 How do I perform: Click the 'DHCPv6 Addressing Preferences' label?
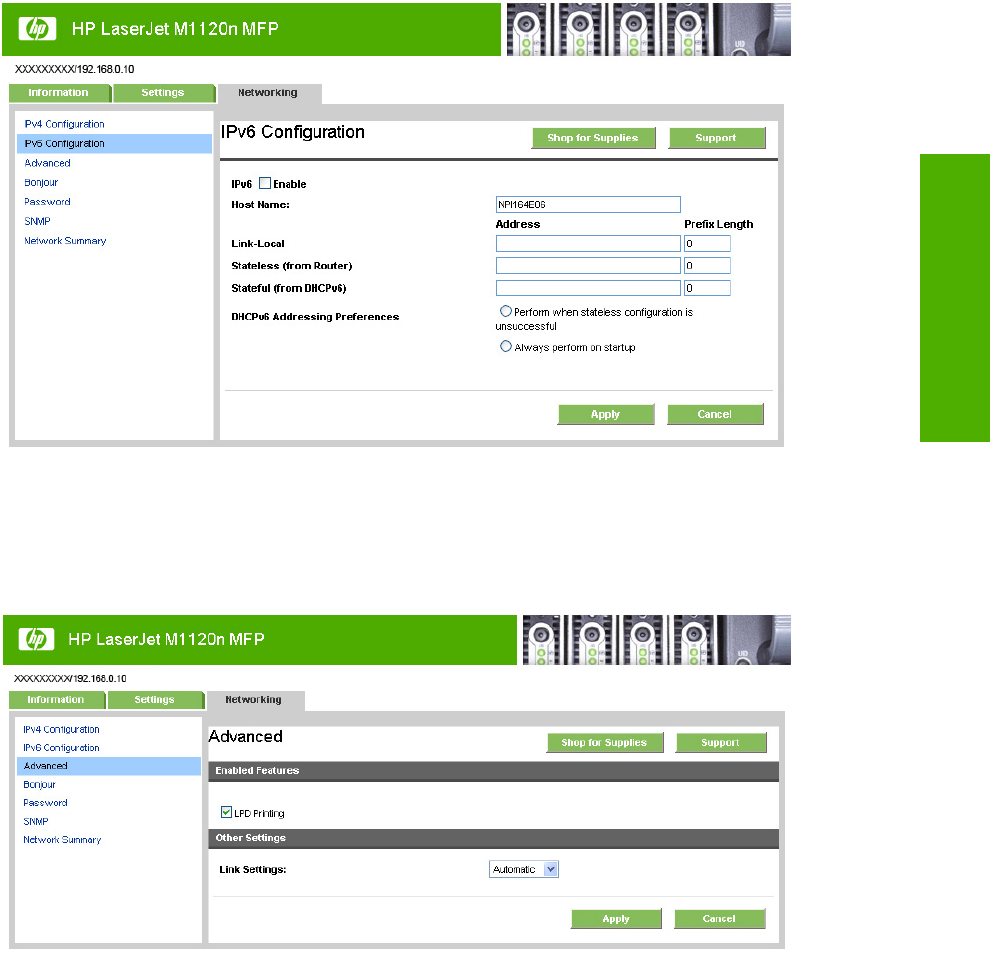315,316
